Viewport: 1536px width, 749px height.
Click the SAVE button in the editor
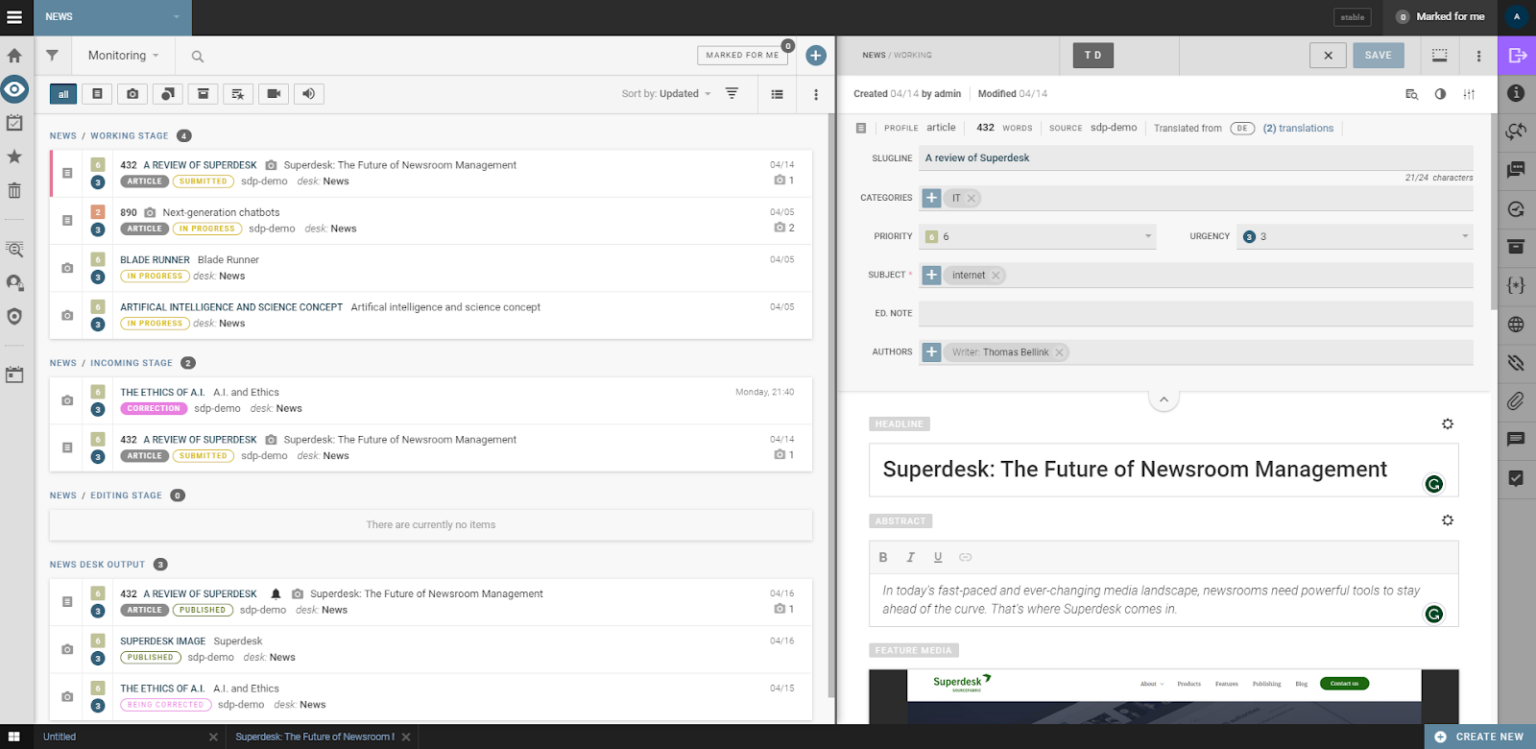pos(1378,55)
